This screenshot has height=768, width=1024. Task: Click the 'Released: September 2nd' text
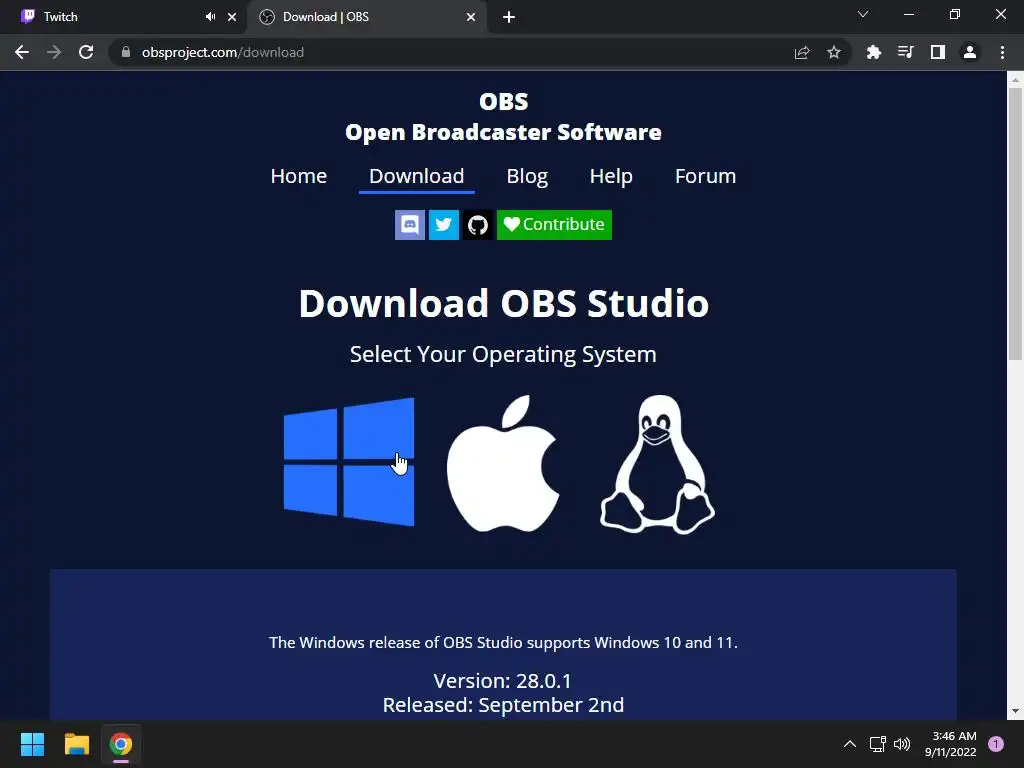click(x=503, y=705)
